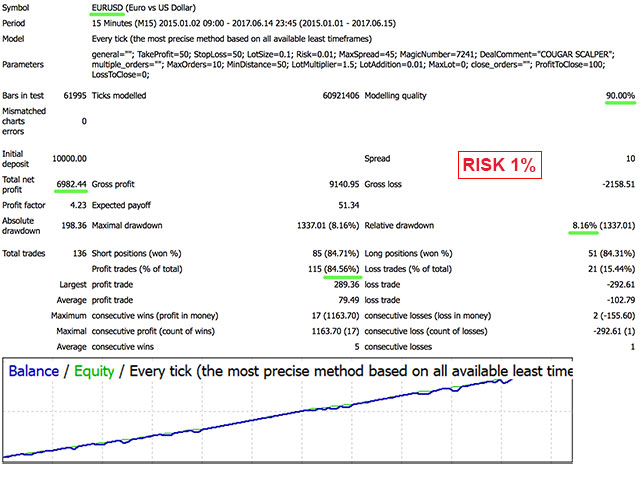The height and width of the screenshot is (480, 640).
Task: Select the Profit factor value 4.23
Action: pos(76,204)
